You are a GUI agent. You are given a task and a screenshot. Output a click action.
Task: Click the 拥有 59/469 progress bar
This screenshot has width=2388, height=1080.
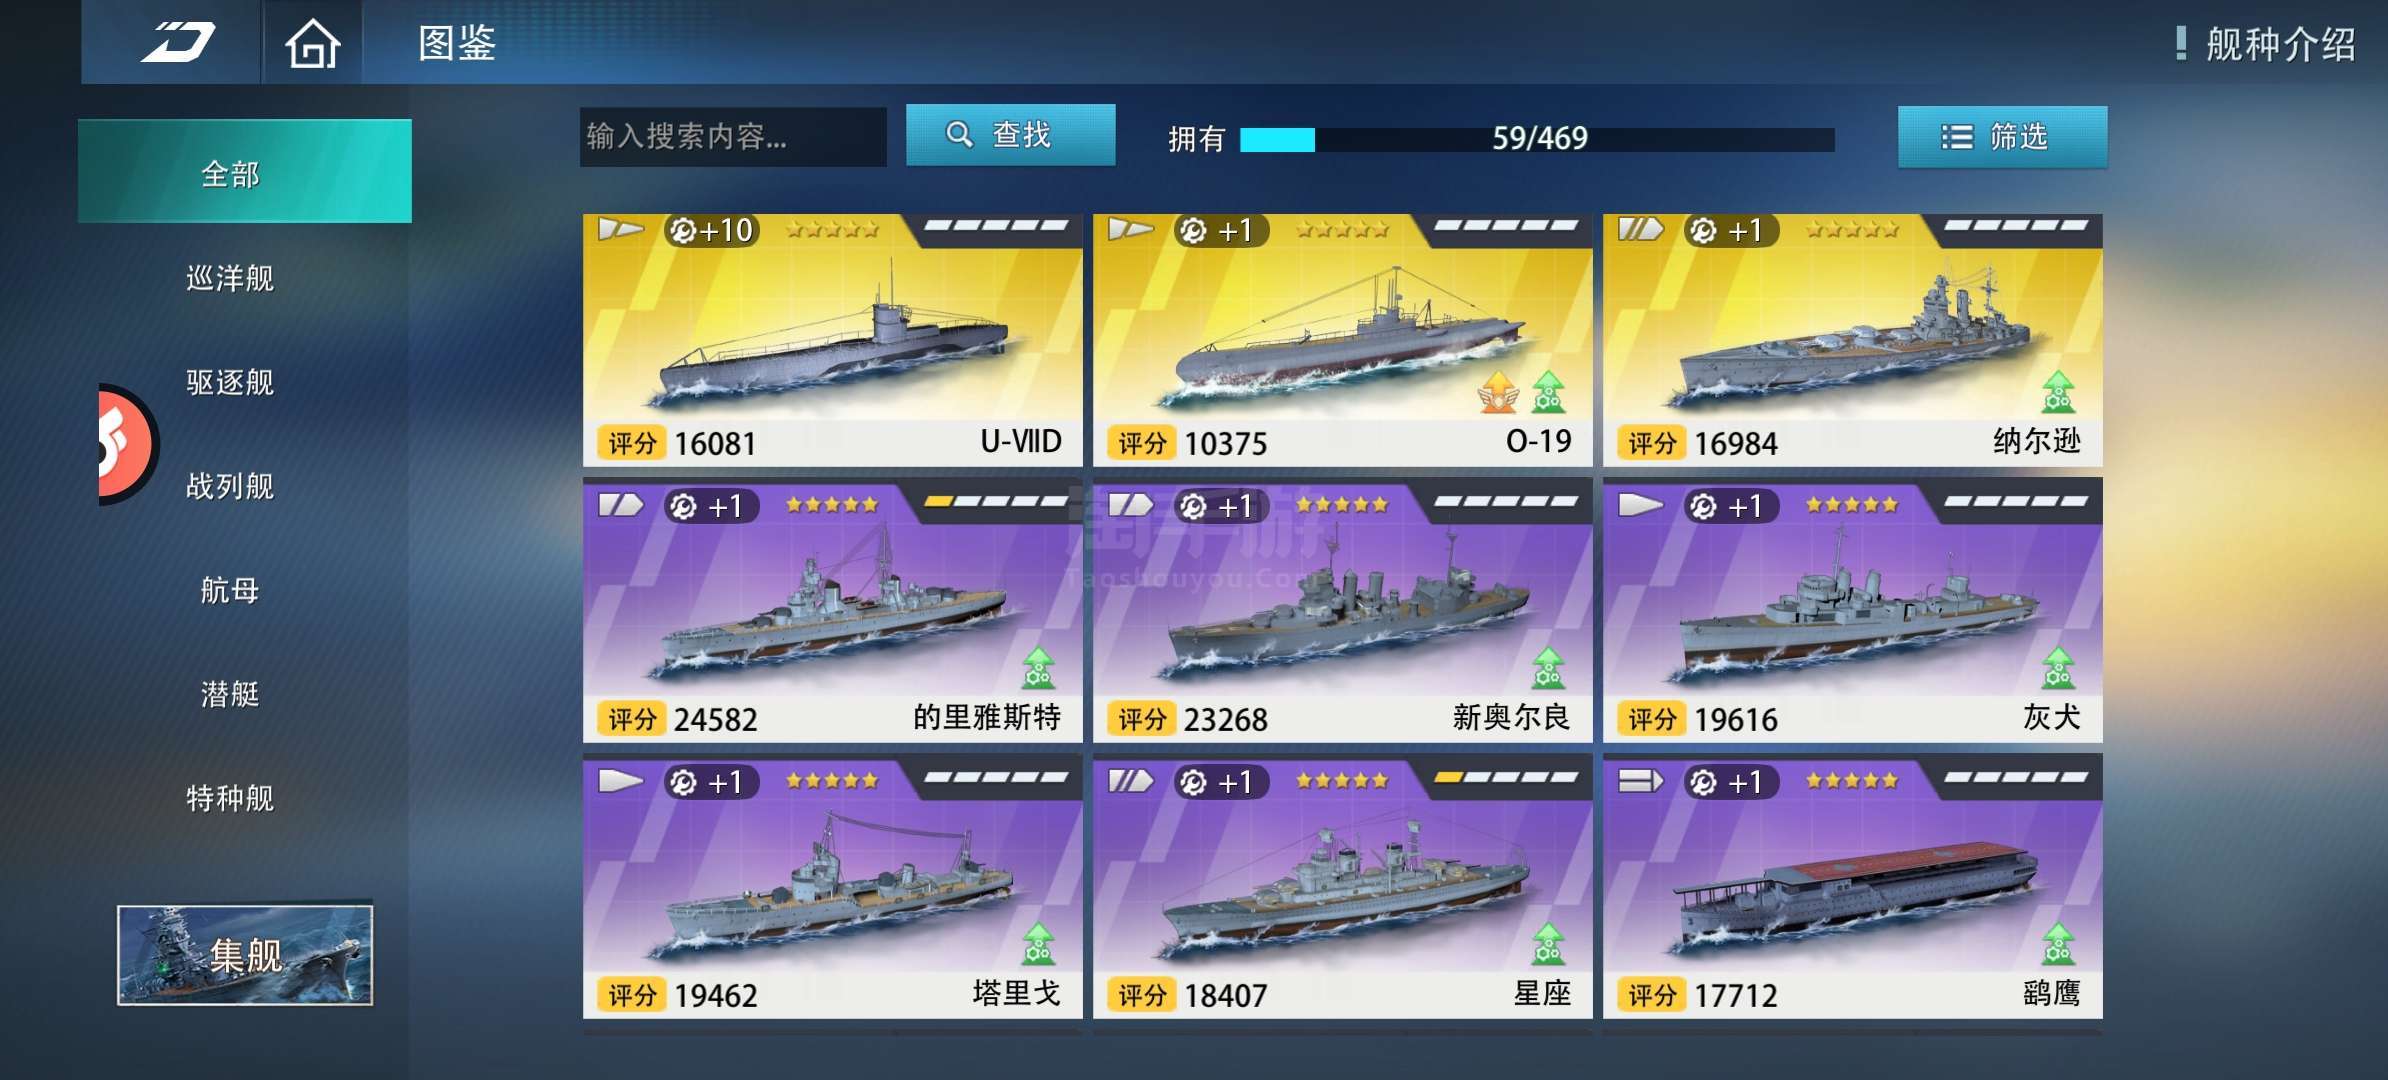click(1537, 139)
